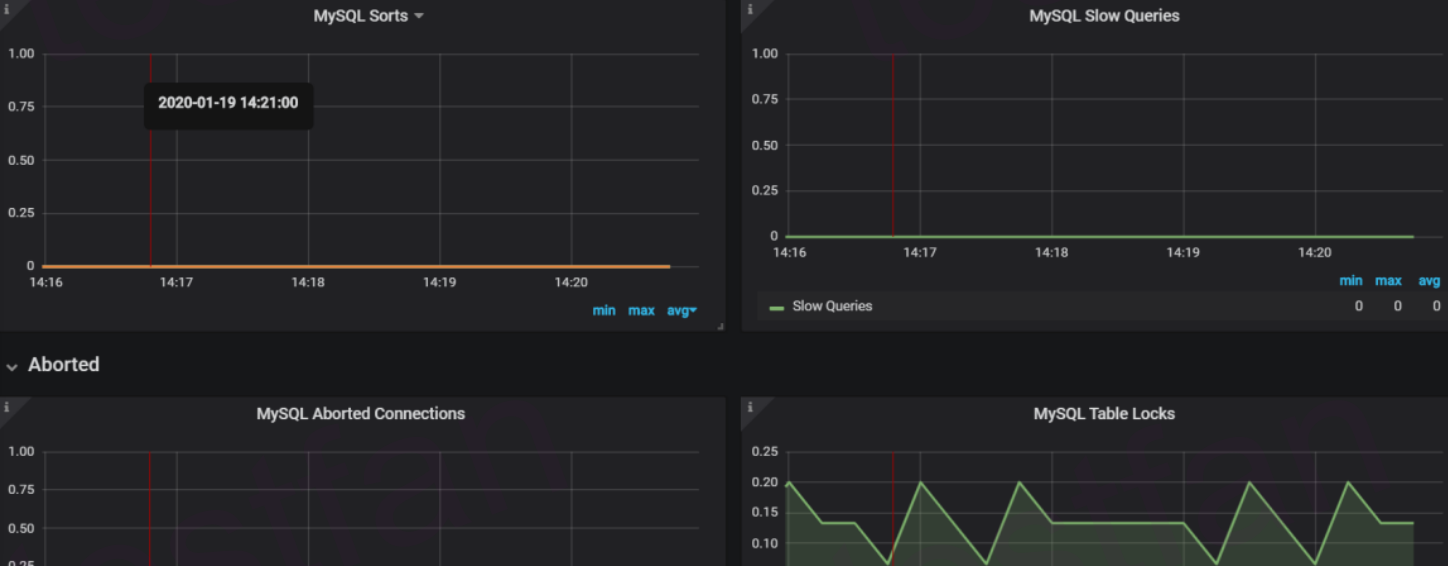The width and height of the screenshot is (1448, 566).
Task: Collapse the Aborted row section
Action: (12, 367)
